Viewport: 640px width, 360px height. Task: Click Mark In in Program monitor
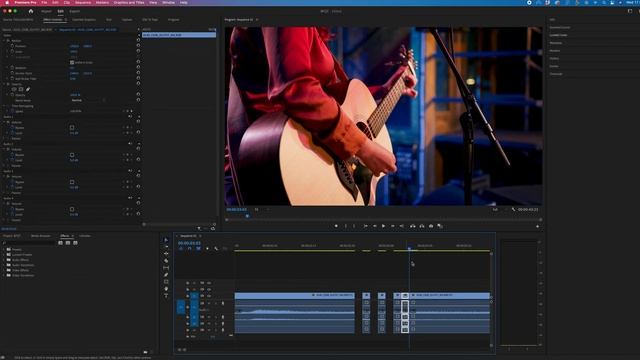click(x=345, y=226)
